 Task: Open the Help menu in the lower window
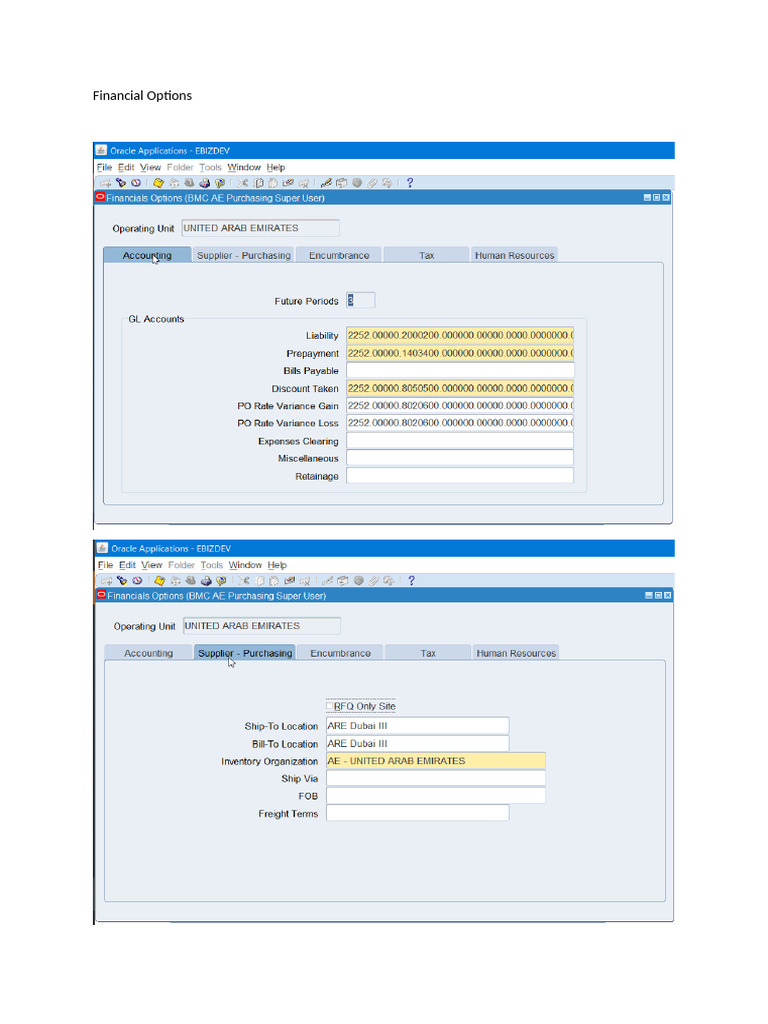click(x=277, y=565)
